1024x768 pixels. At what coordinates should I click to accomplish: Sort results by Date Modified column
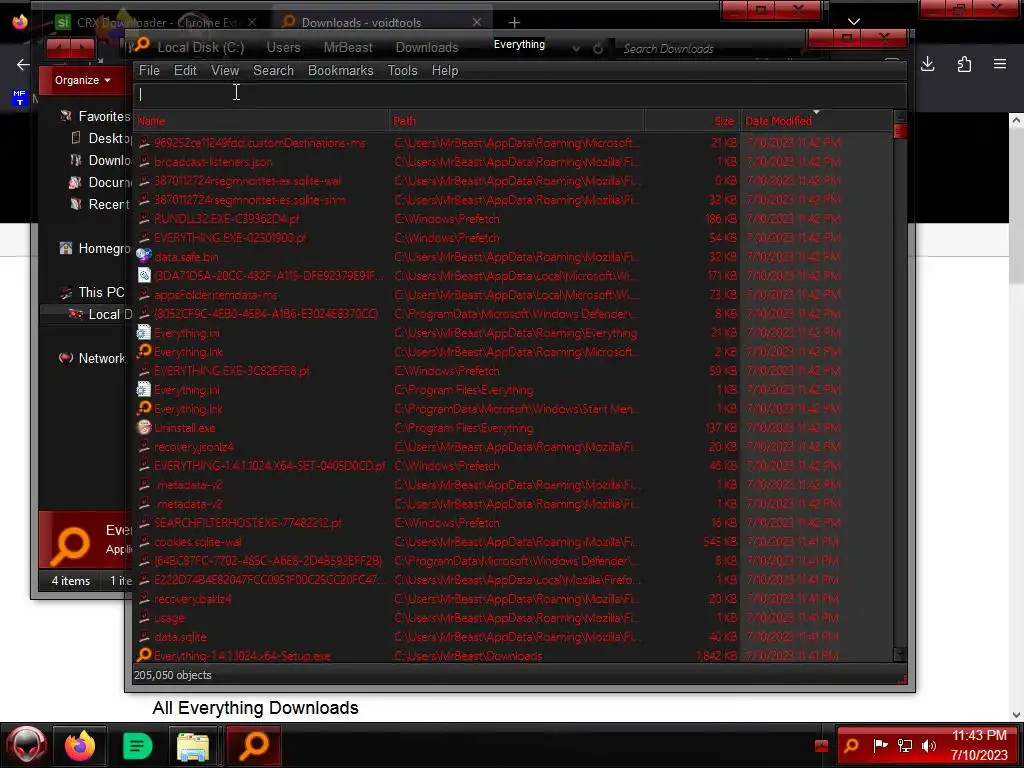pyautogui.click(x=816, y=121)
